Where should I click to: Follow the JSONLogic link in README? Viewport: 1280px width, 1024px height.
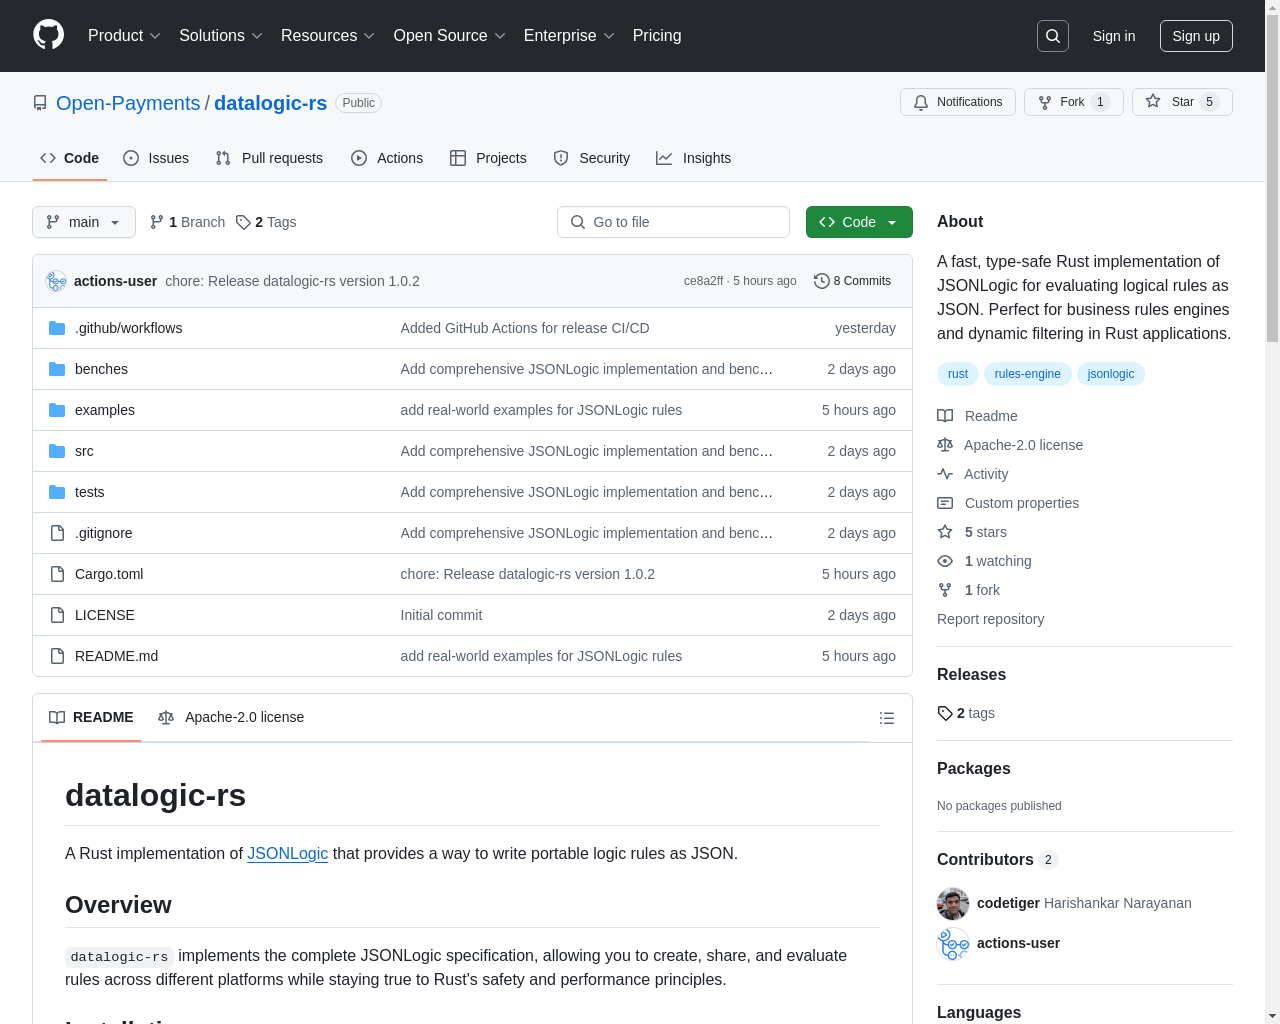(288, 853)
